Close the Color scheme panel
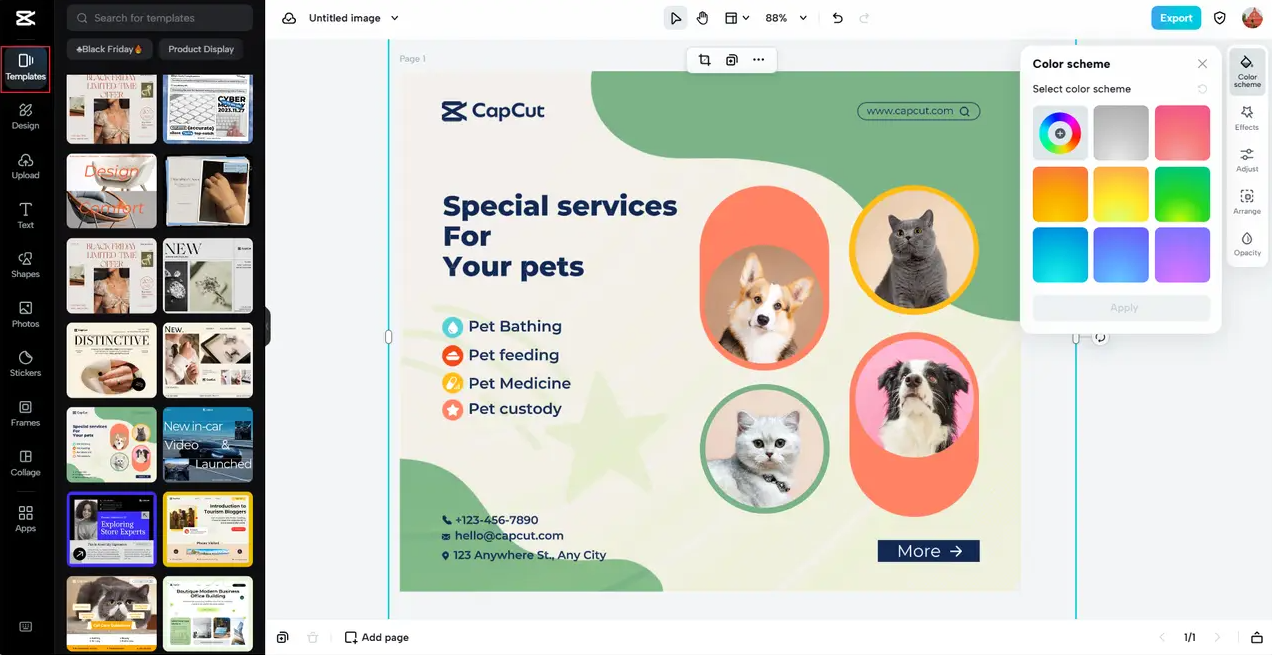The image size is (1272, 655). click(1202, 64)
